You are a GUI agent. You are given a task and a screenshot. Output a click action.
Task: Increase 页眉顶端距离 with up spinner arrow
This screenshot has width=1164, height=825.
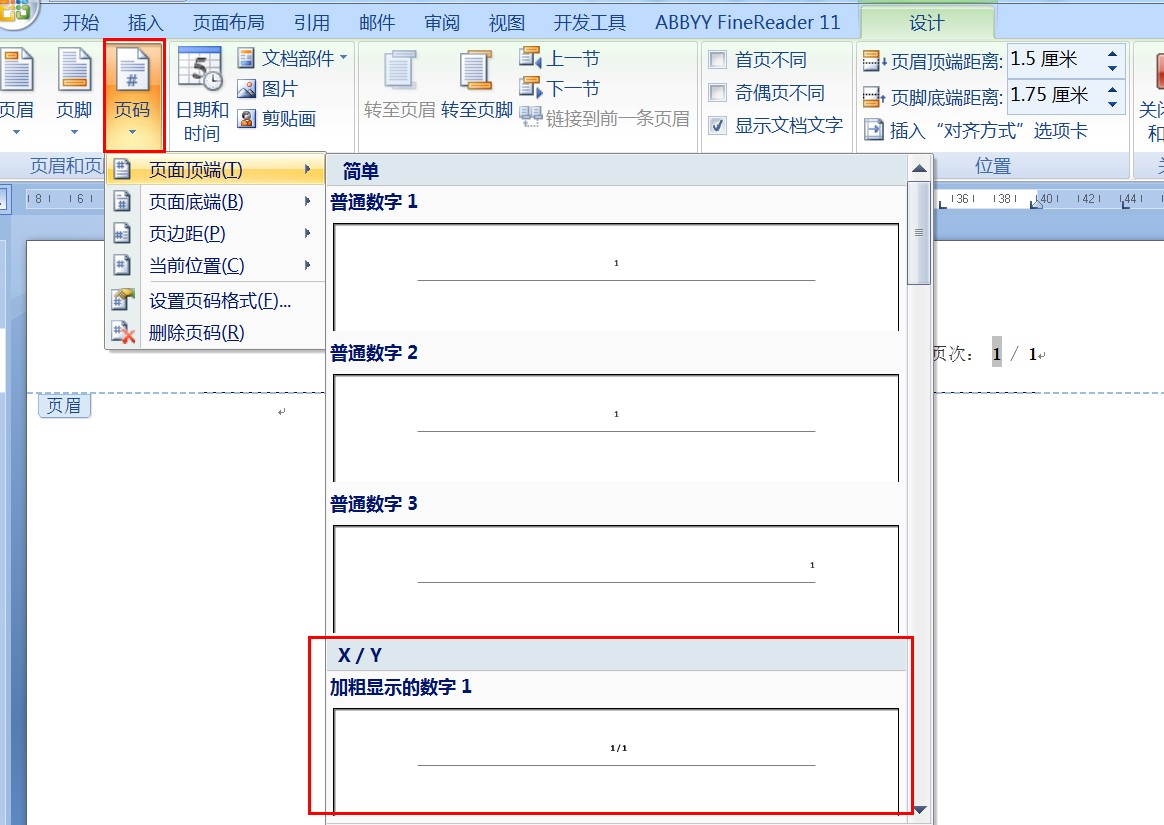pyautogui.click(x=1112, y=52)
